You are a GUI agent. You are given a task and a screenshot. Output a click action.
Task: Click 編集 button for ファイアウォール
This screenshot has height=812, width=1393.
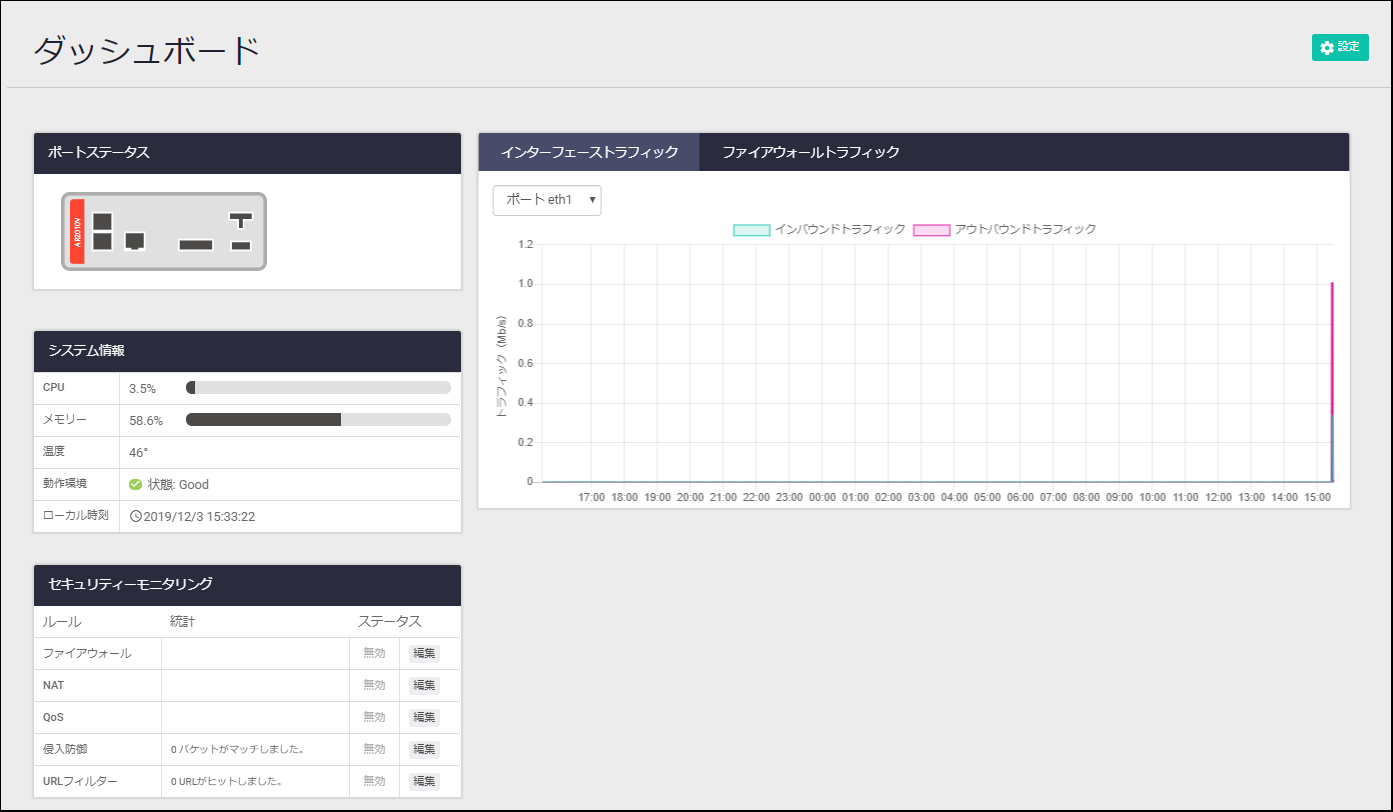point(424,654)
